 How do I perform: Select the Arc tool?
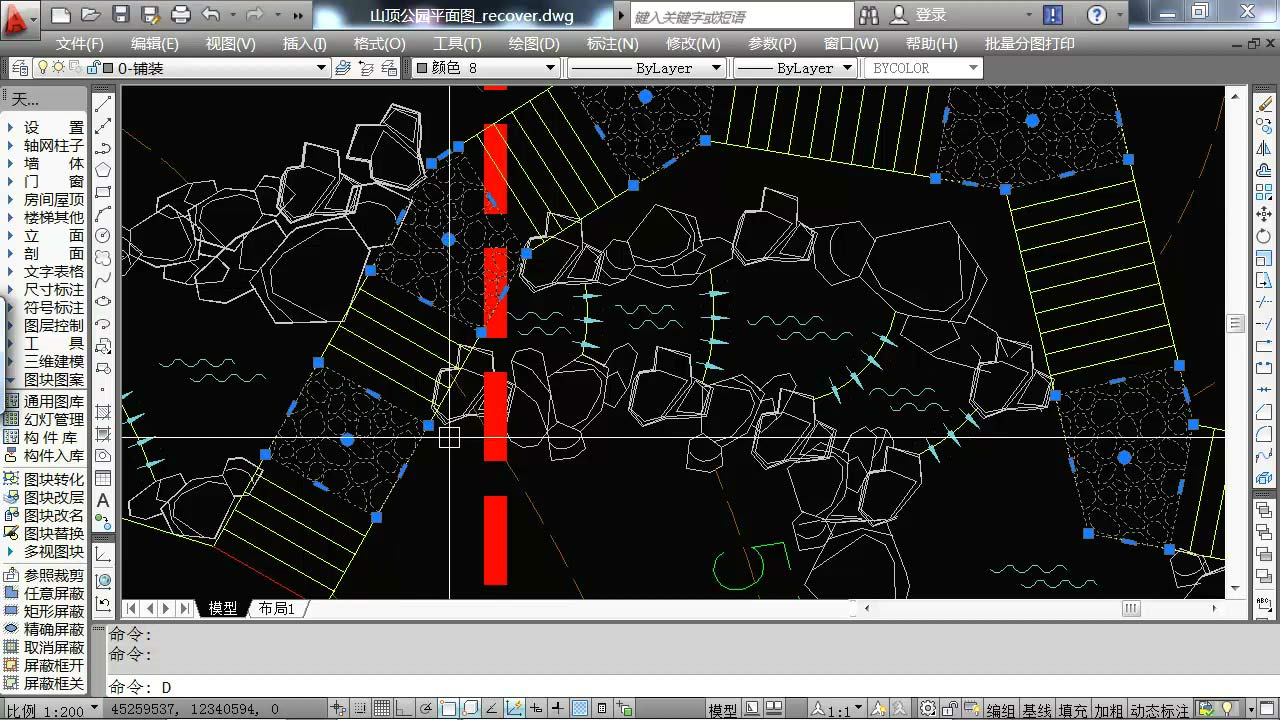point(103,213)
